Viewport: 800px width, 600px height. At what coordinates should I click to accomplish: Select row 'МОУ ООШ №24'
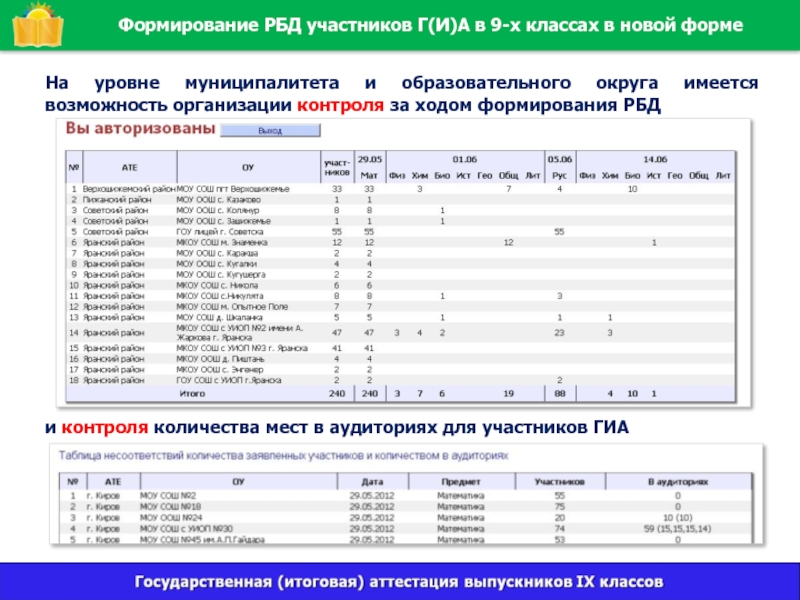[406, 518]
